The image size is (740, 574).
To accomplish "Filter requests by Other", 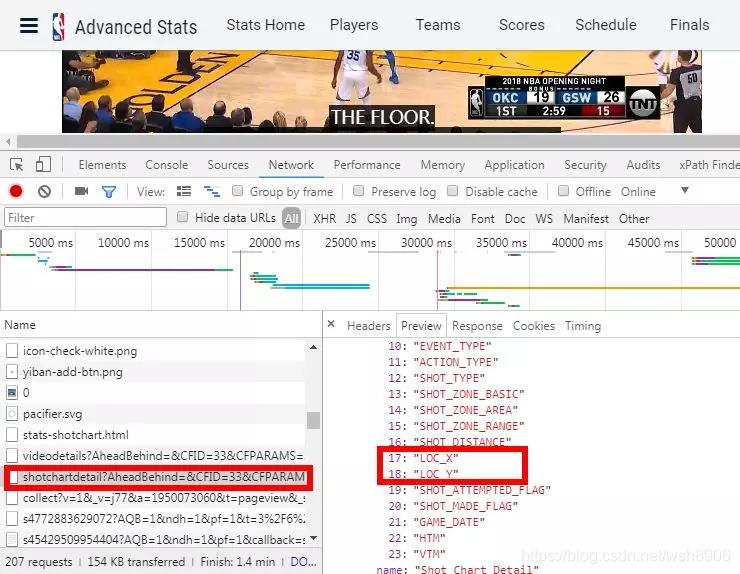I will [x=634, y=219].
